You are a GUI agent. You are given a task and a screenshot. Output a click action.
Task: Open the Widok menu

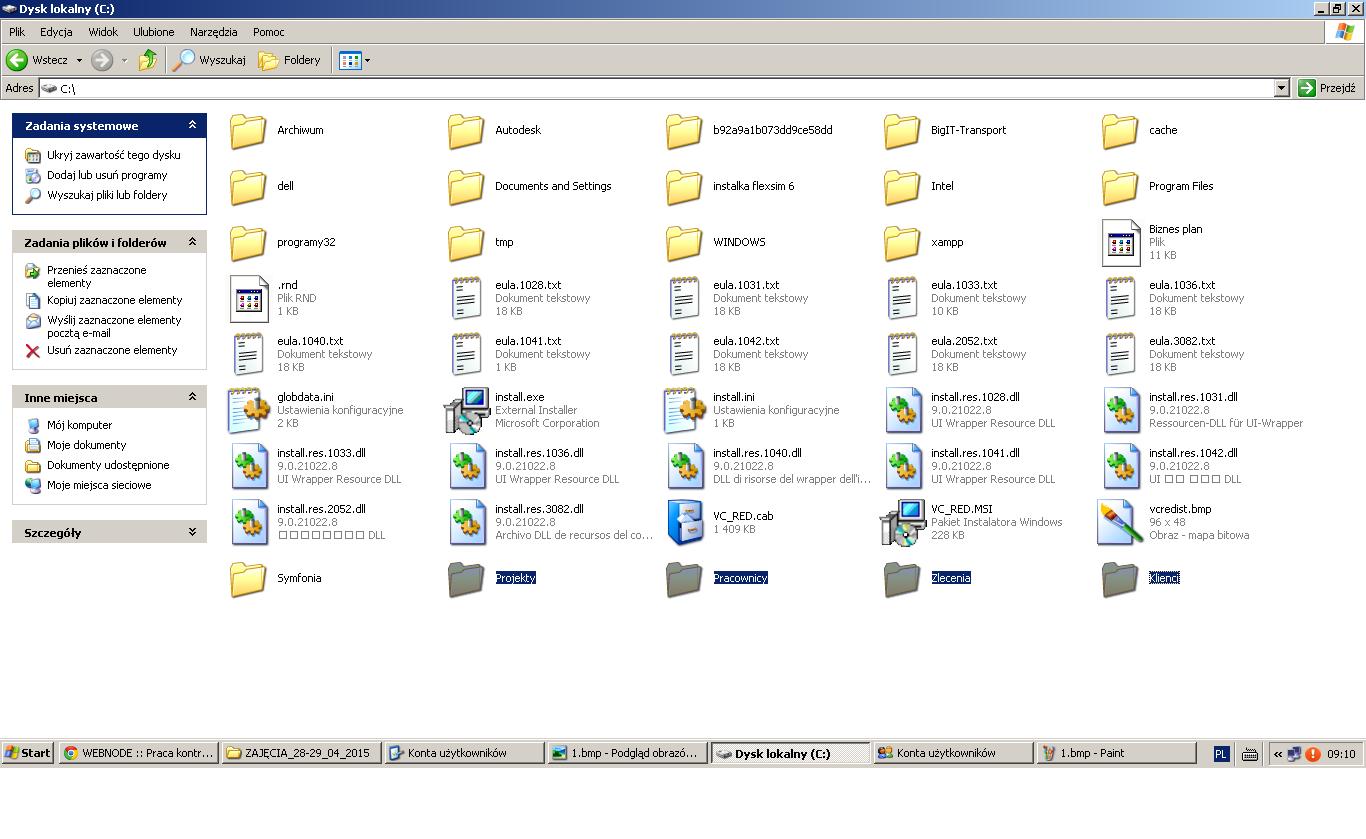pos(103,32)
